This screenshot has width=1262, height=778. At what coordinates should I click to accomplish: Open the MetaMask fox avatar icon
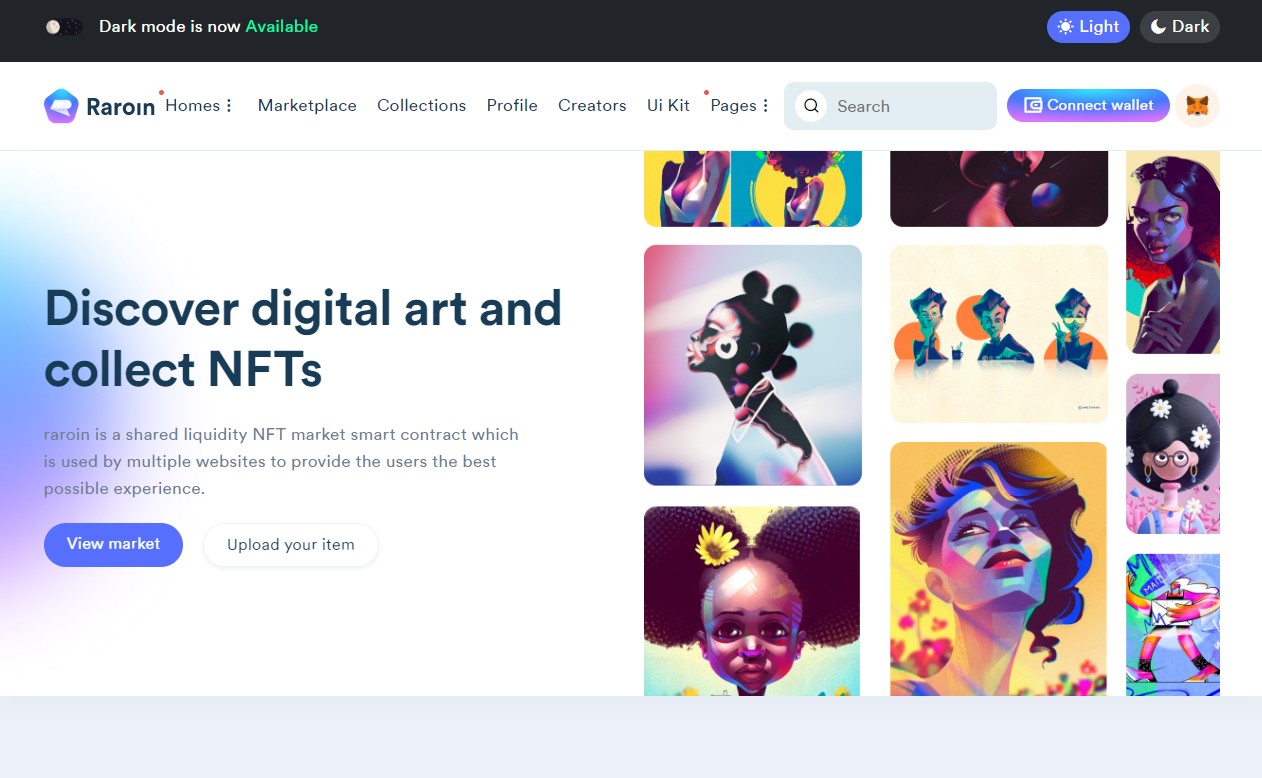point(1197,105)
